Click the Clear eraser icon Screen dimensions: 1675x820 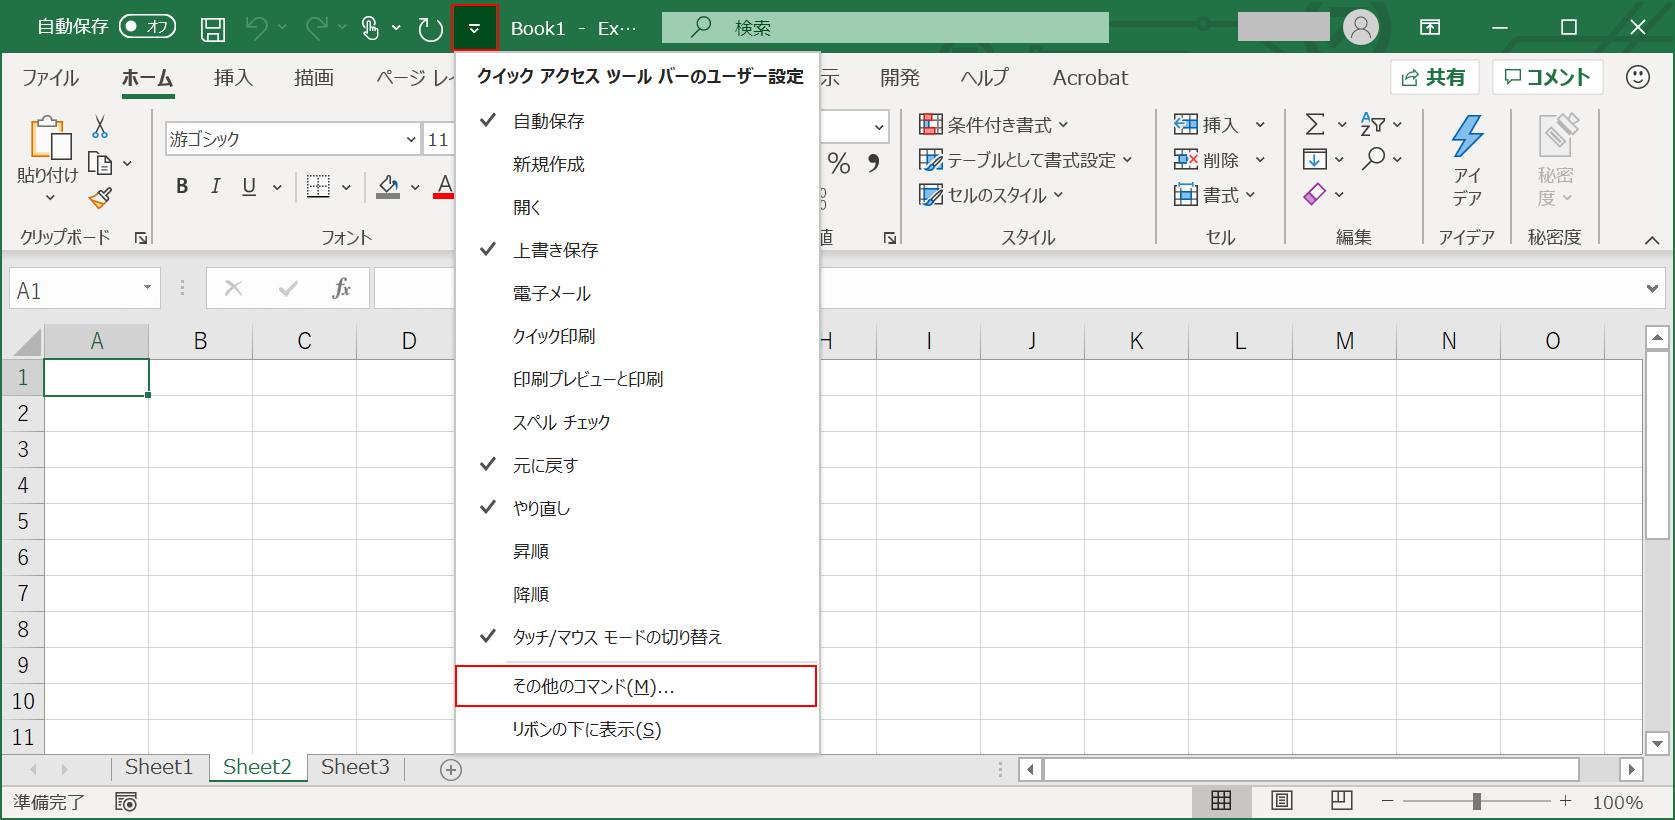coord(1315,194)
